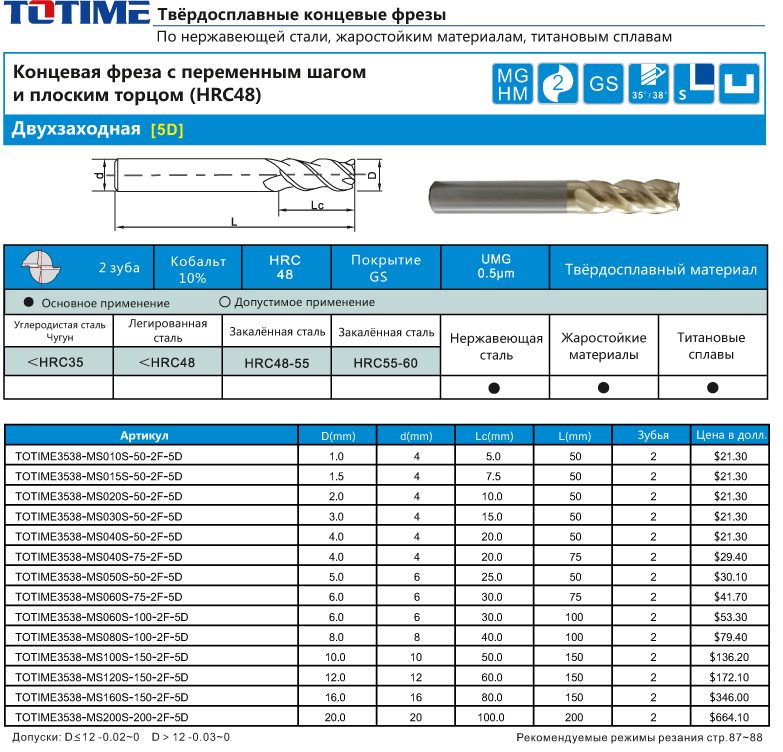Click the MG HM material icon
This screenshot has width=783, height=752.
(x=514, y=84)
